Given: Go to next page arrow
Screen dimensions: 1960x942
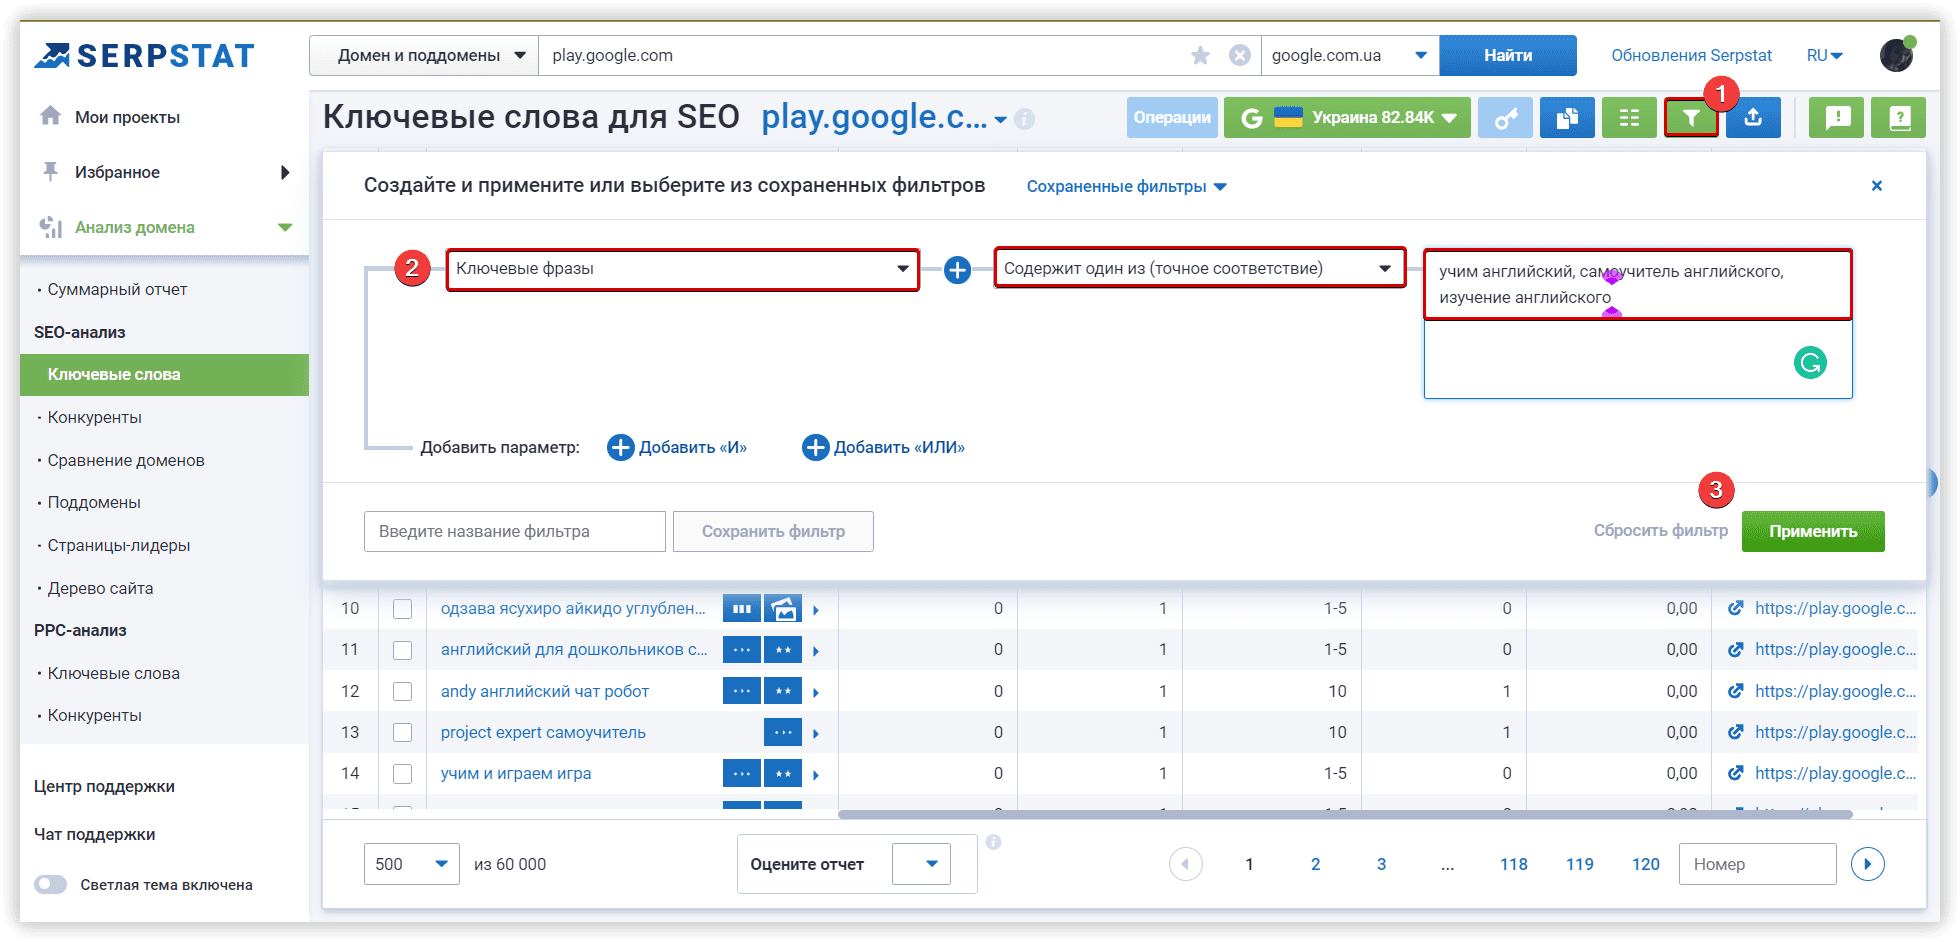Looking at the screenshot, I should (x=1867, y=864).
